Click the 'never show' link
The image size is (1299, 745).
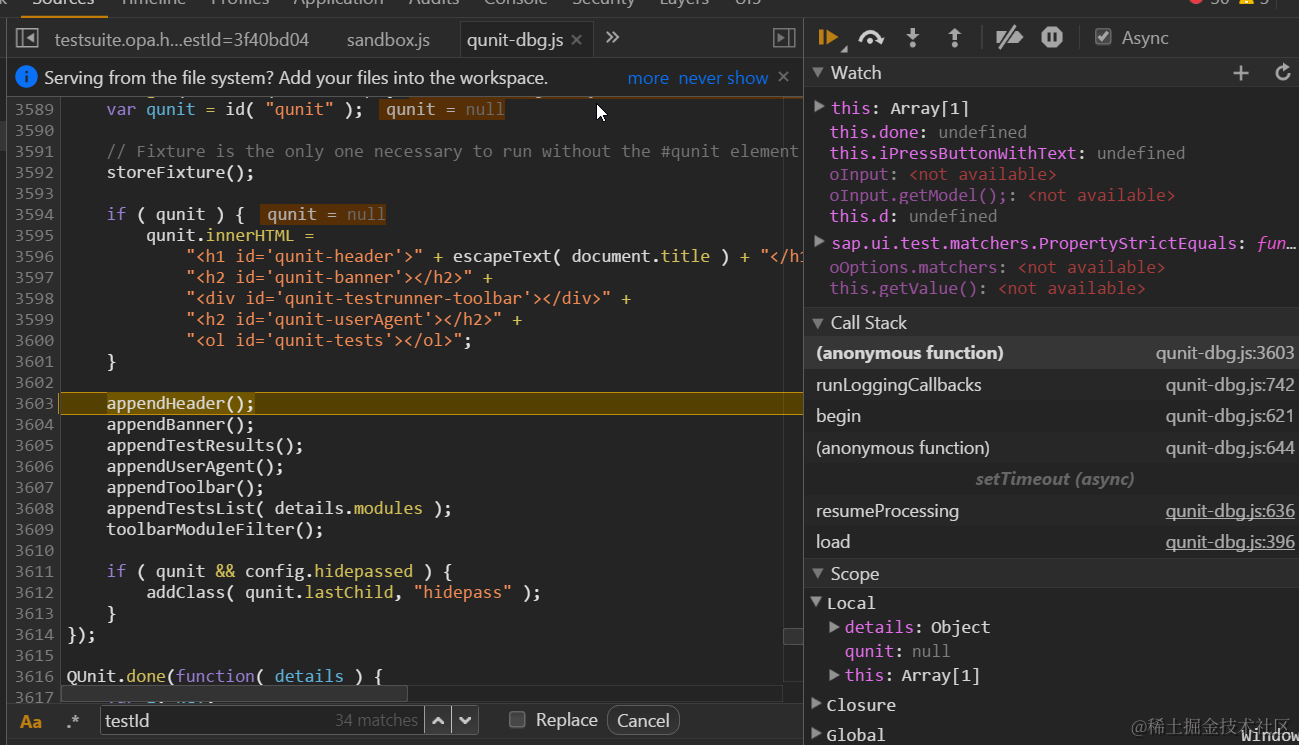(x=723, y=78)
